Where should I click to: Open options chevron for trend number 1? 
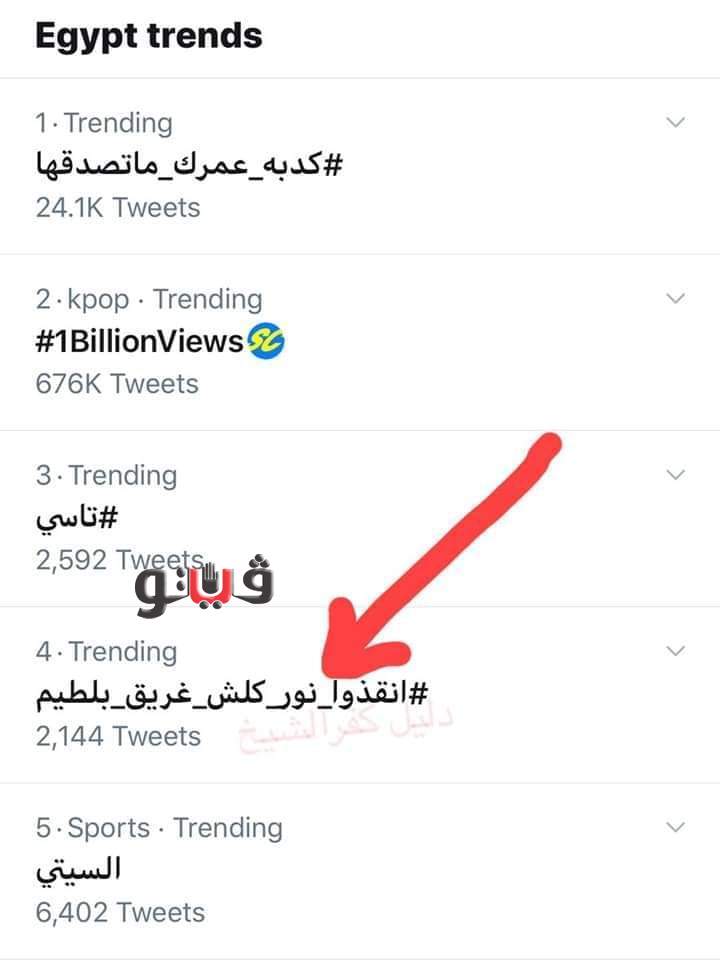(676, 123)
